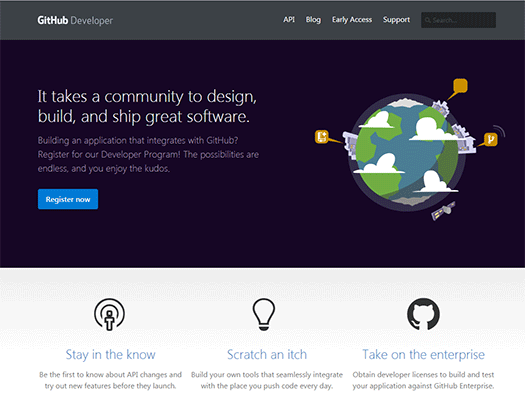The image size is (525, 408).
Task: Go to Early Access page
Action: point(352,20)
